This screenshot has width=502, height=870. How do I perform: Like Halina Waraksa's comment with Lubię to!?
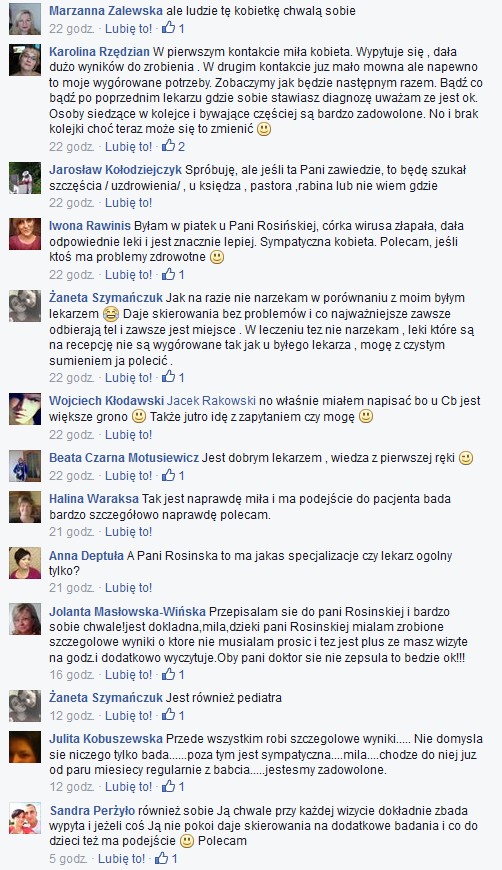(128, 532)
